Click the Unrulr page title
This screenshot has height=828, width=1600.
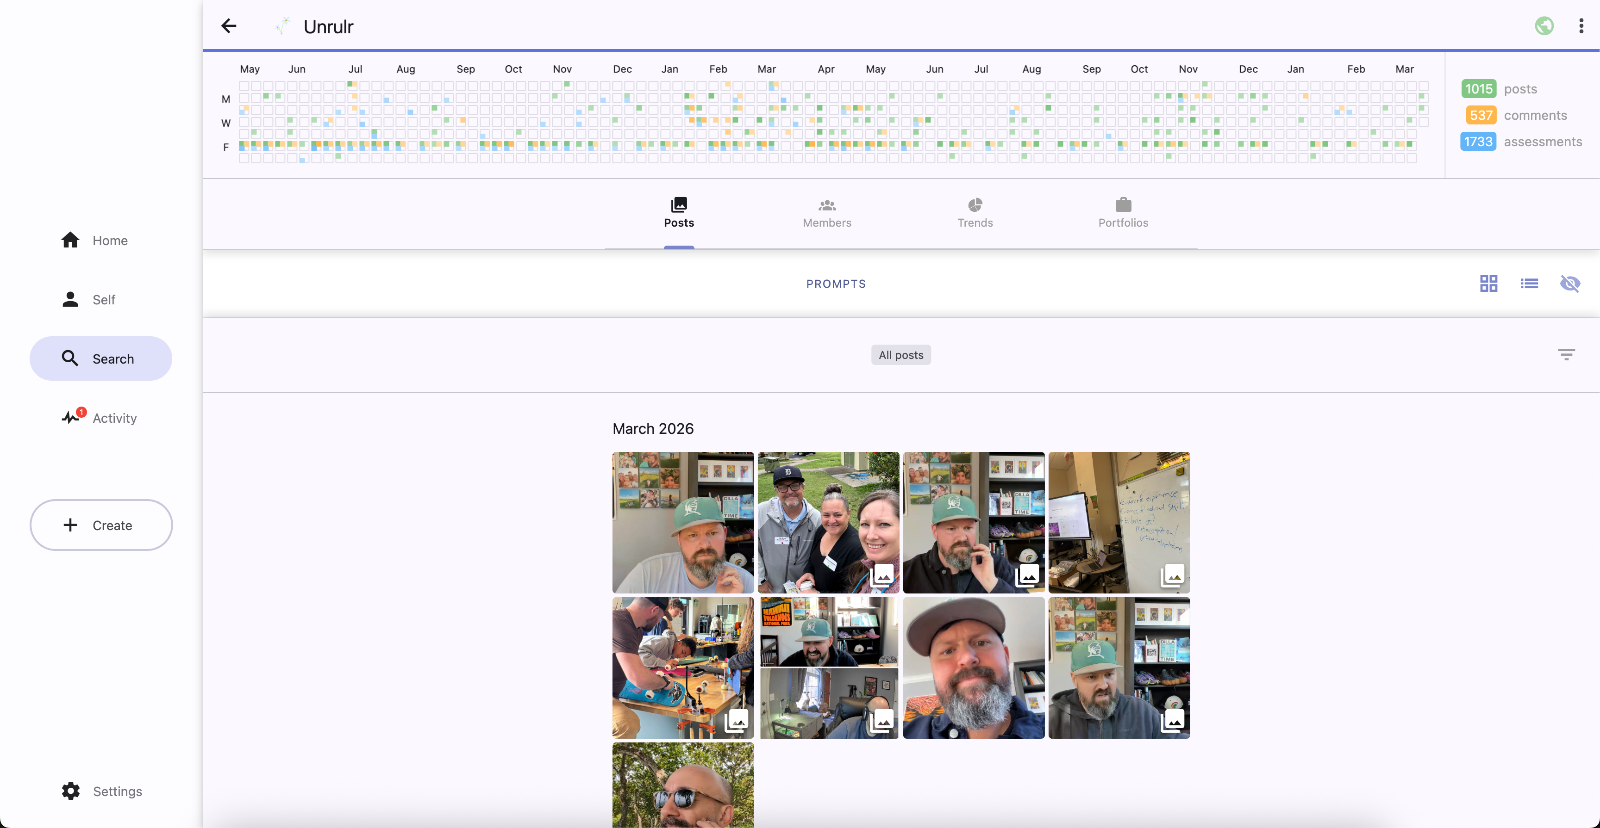[x=328, y=27]
